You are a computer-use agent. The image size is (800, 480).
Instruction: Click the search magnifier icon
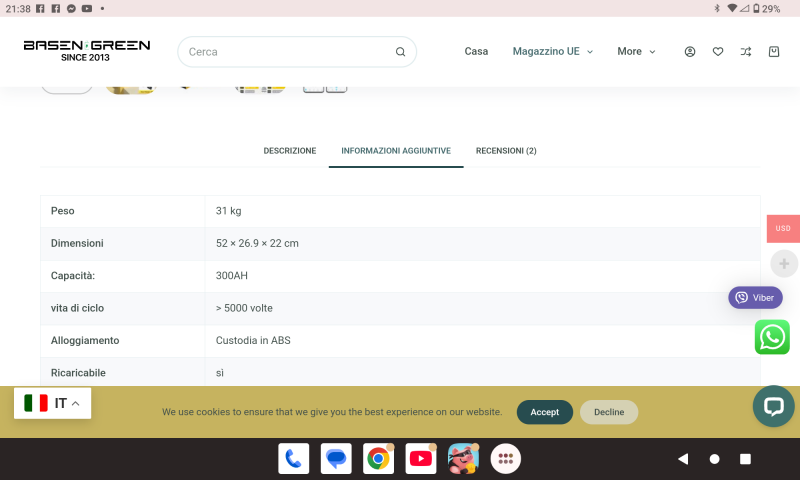[401, 52]
